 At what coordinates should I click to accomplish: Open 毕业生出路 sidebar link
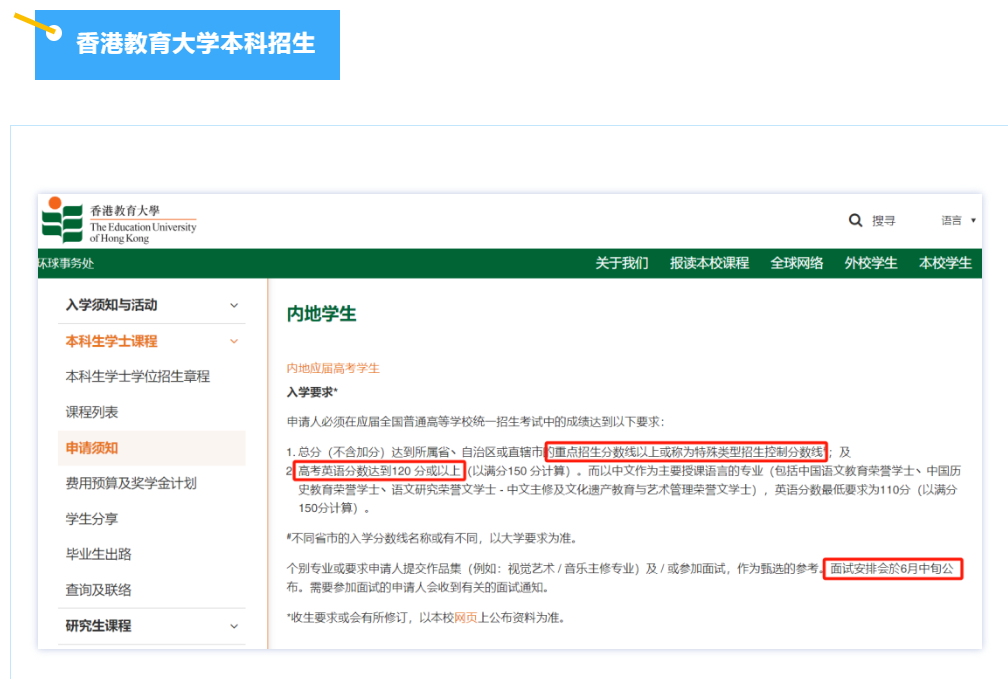tap(98, 554)
